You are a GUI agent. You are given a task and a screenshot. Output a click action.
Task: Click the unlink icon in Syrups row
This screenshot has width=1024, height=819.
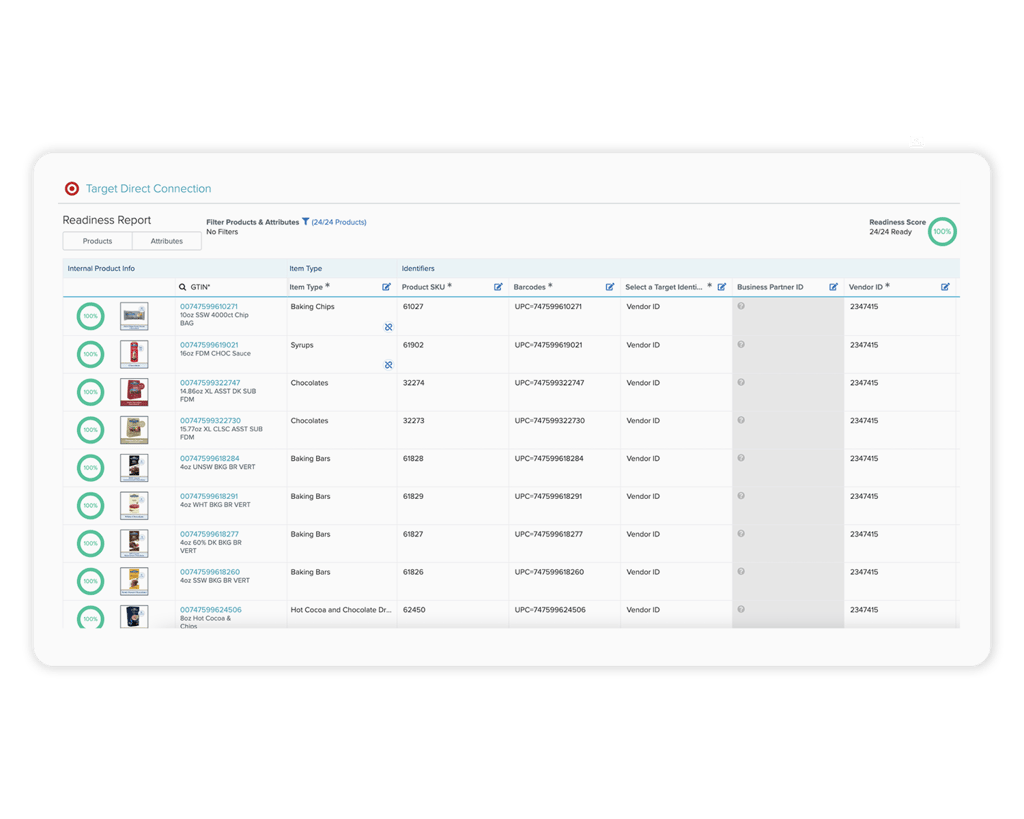tap(389, 365)
